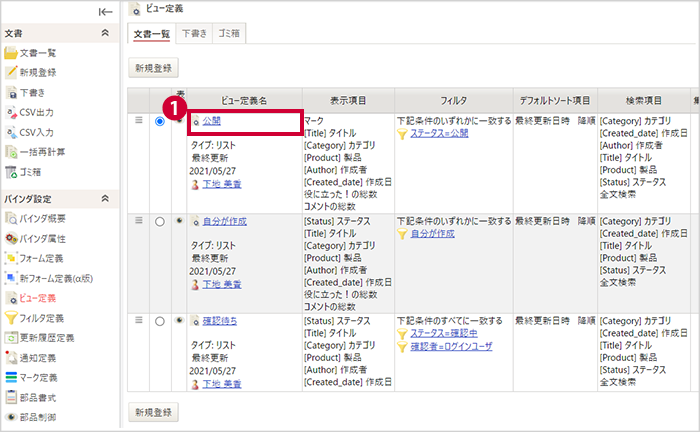
Task: Click the デフォルトソート項目 column header
Action: (555, 101)
